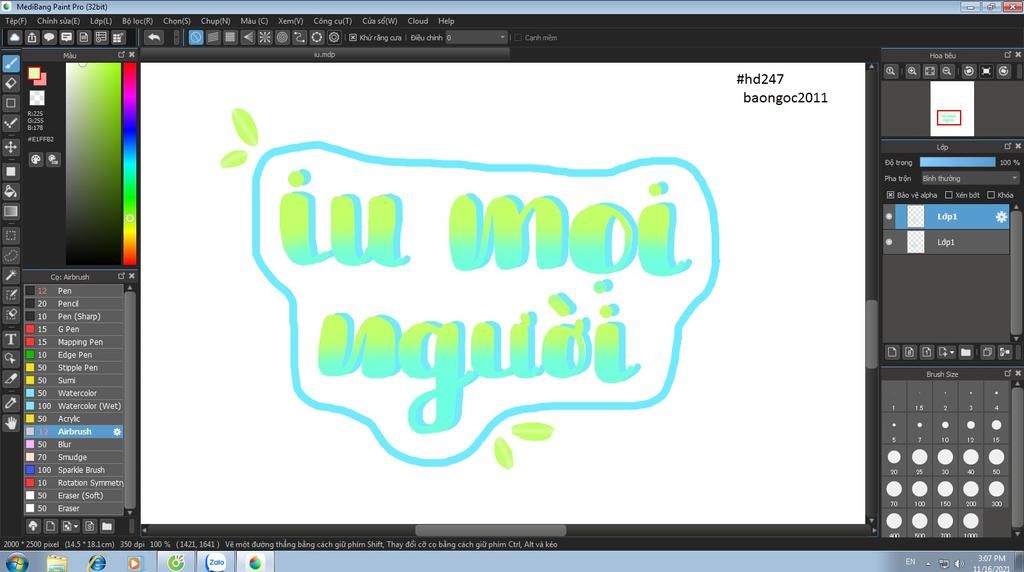Click the Undo arrow in toolbar
This screenshot has height=572, width=1024.
tap(154, 37)
